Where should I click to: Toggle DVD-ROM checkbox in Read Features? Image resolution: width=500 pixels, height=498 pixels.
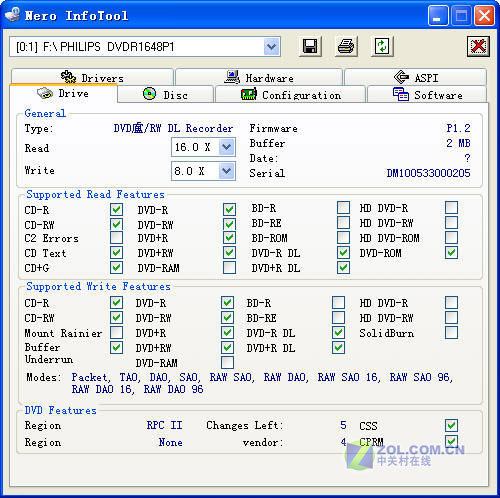tap(451, 252)
